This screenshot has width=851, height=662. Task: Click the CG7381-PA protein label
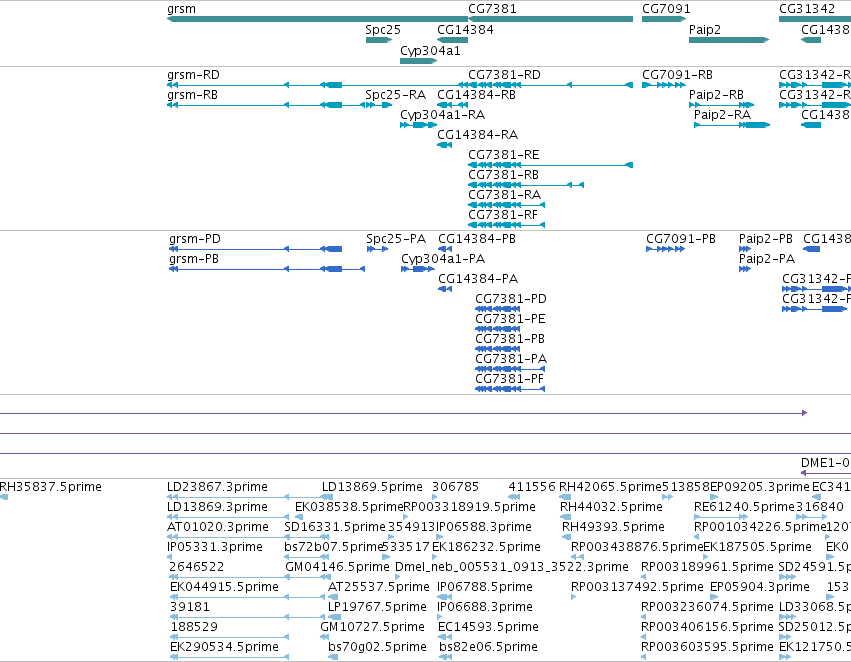pos(511,359)
